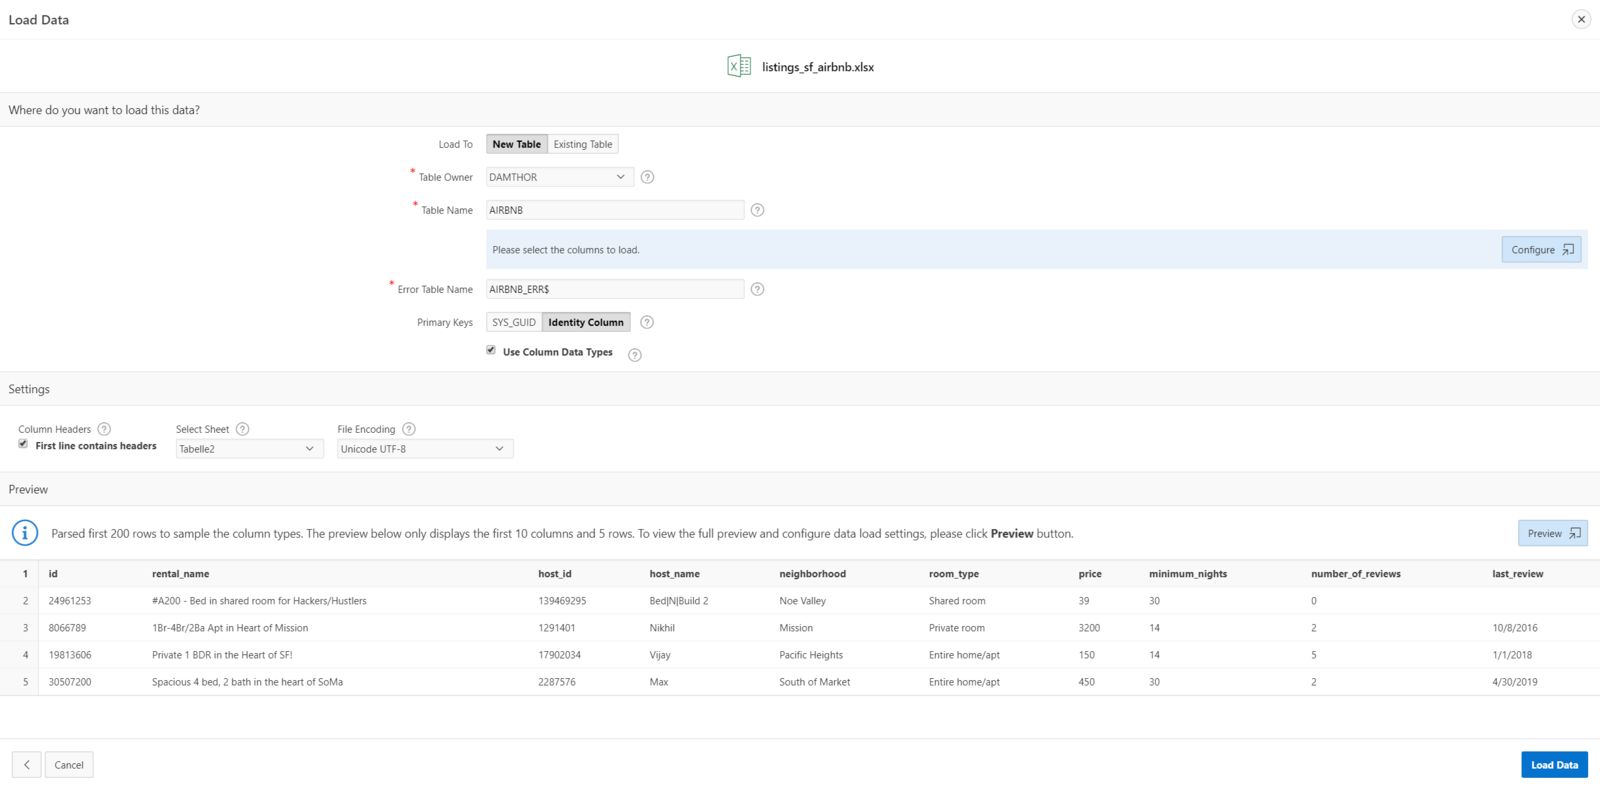The width and height of the screenshot is (1600, 791).
Task: Open the Select Sheet dropdown
Action: pyautogui.click(x=249, y=449)
